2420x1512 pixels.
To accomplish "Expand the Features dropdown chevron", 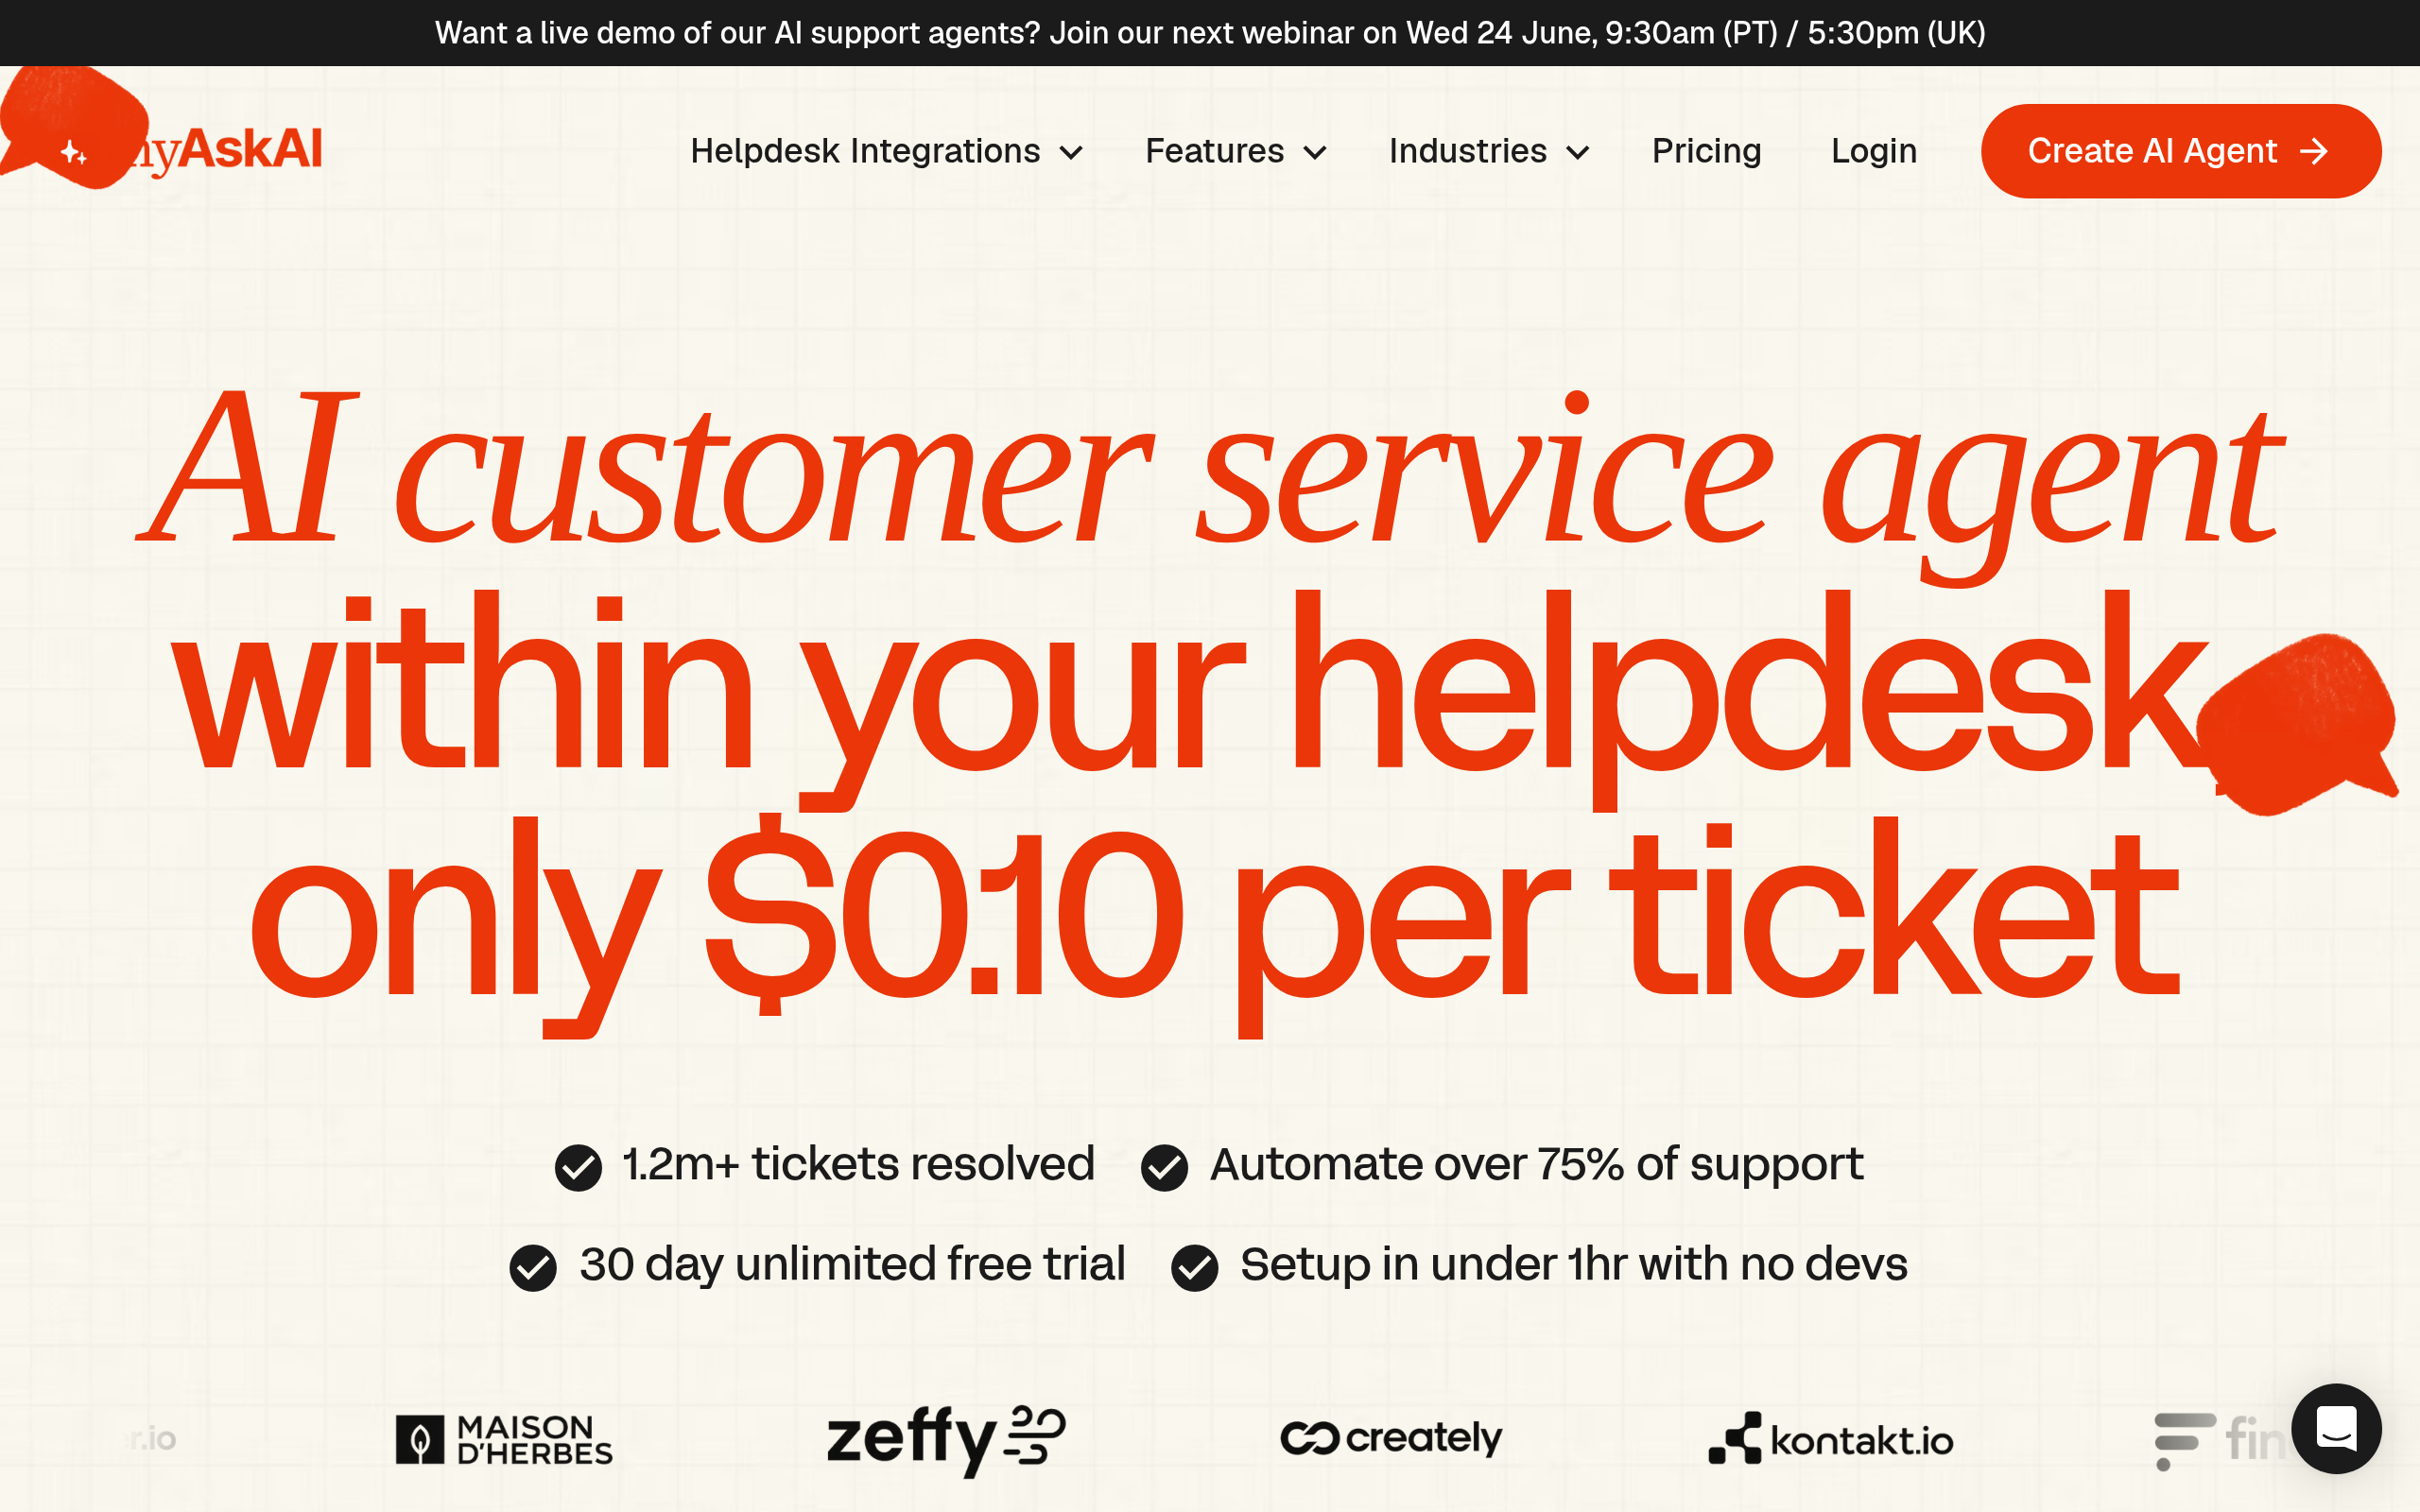I will (x=1315, y=153).
